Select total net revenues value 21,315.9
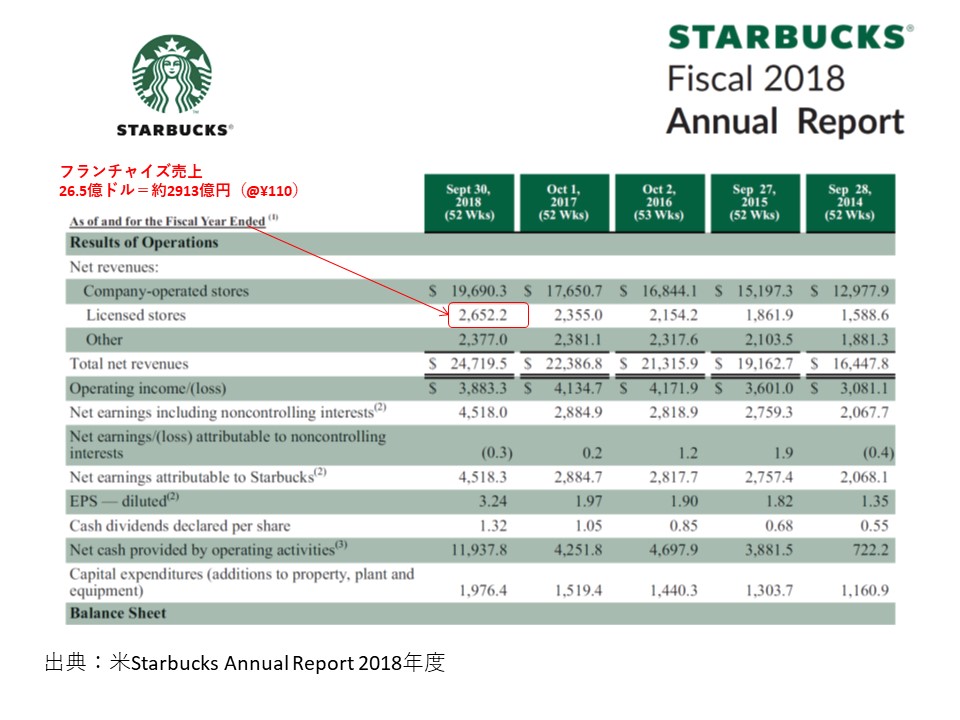This screenshot has height=720, width=960. pos(670,364)
